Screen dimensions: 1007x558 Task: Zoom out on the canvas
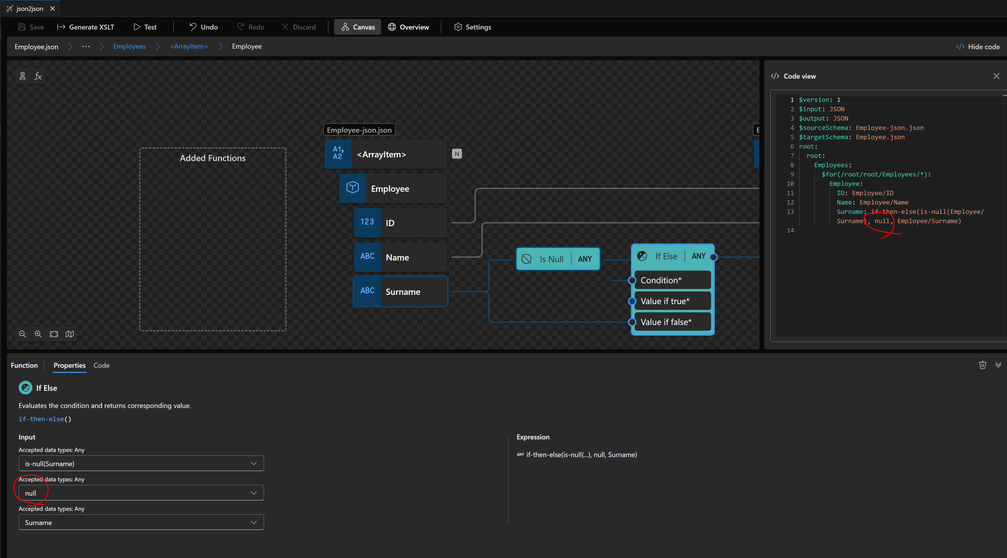(x=22, y=334)
